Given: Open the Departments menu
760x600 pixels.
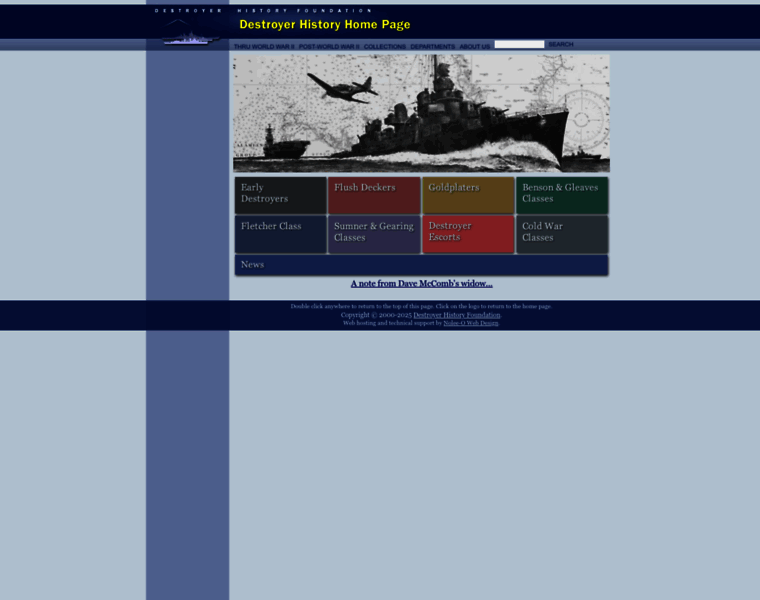Looking at the screenshot, I should [x=432, y=47].
